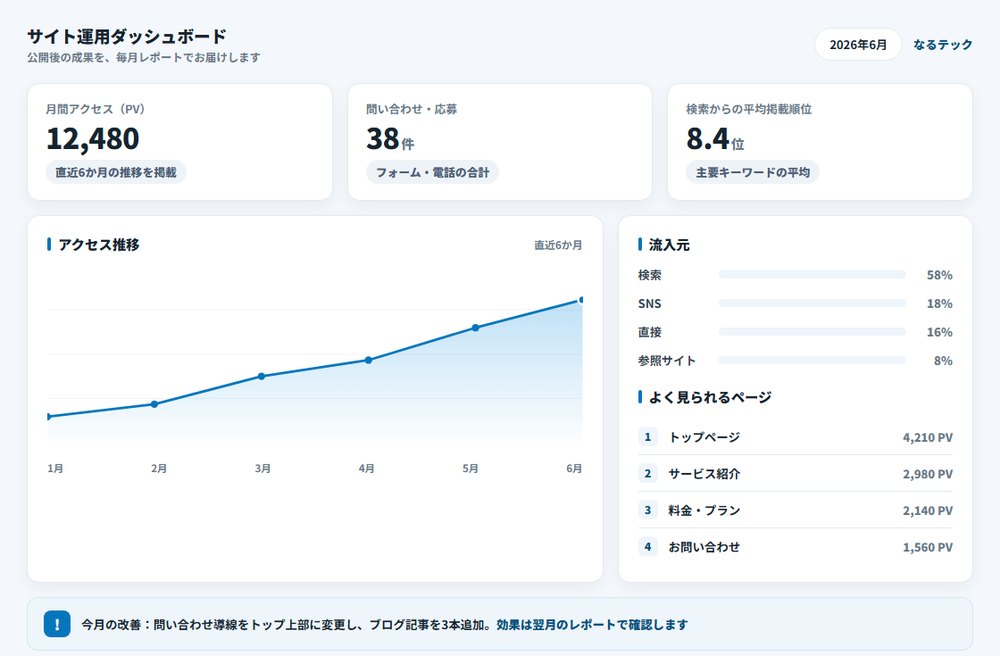Click the フォーム・電話の合計 badge
Screen dimensions: 1000x656
432,172
